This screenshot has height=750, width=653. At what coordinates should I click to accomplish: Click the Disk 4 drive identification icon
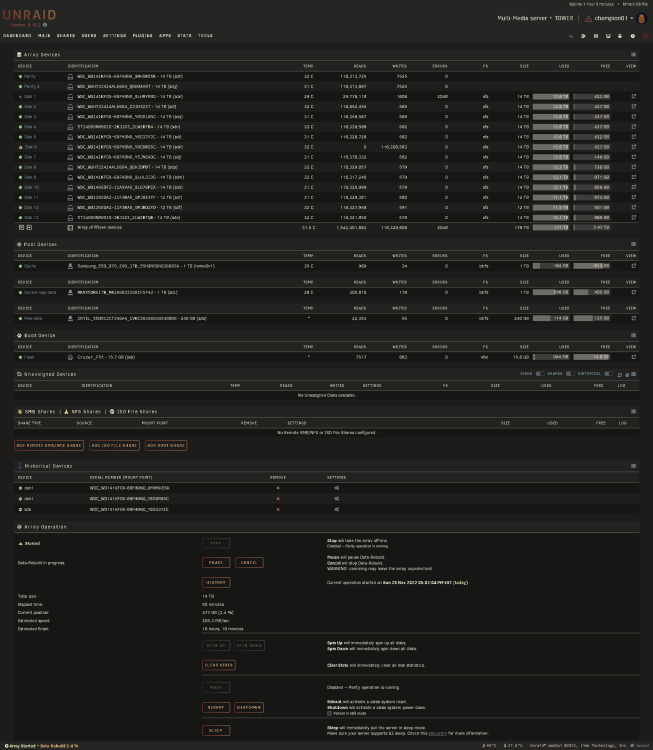tap(70, 127)
